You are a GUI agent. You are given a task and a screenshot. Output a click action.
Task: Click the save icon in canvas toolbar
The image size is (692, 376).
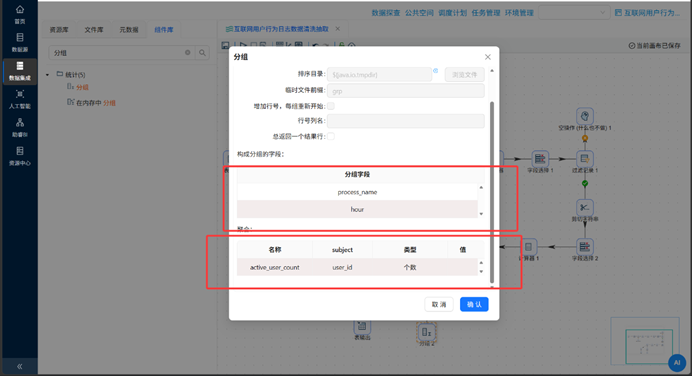225,45
